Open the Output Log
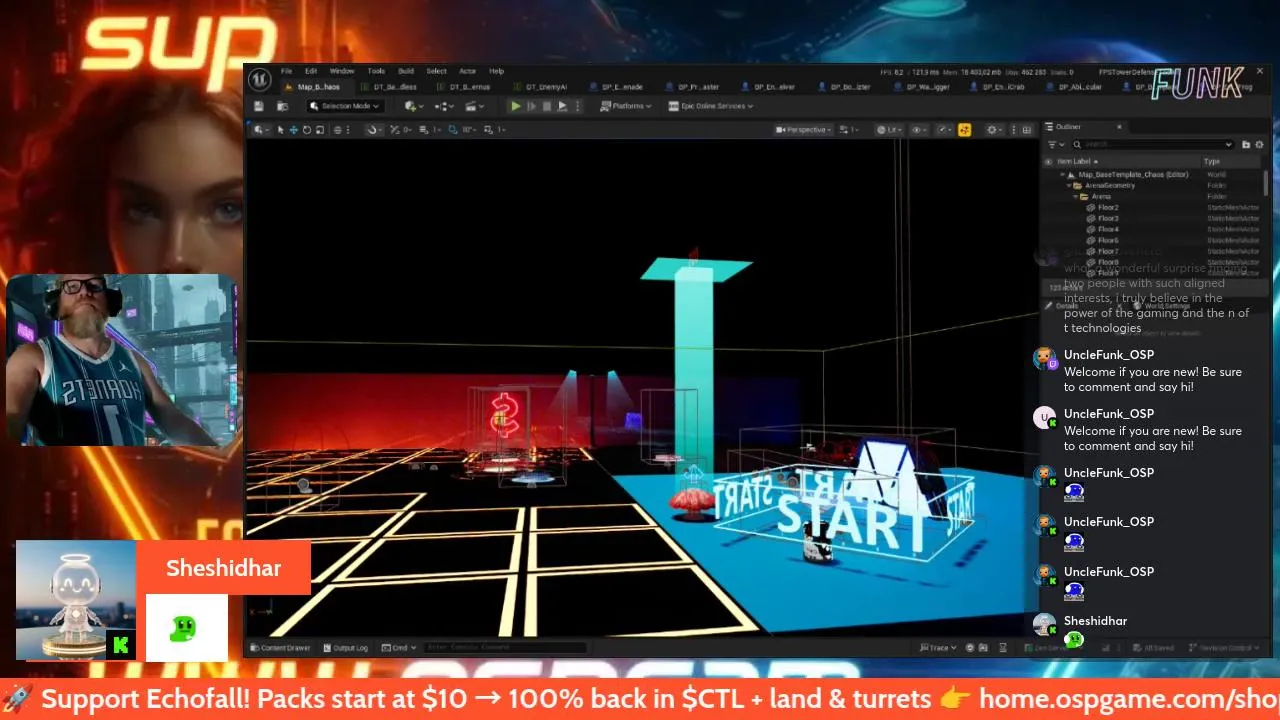Viewport: 1280px width, 720px height. tap(345, 648)
